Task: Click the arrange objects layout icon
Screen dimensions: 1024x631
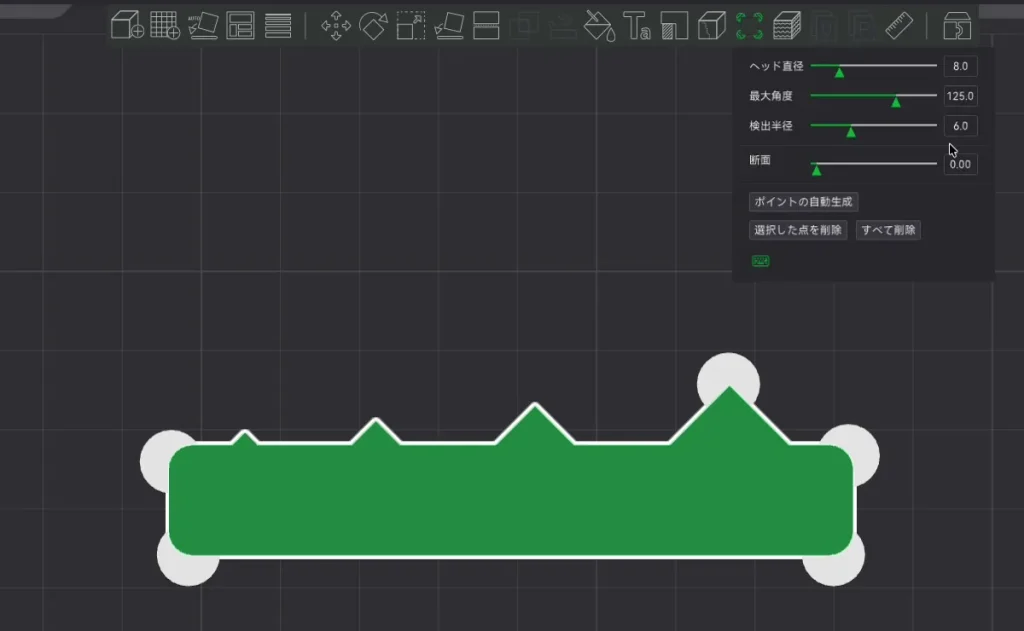Action: (x=240, y=26)
